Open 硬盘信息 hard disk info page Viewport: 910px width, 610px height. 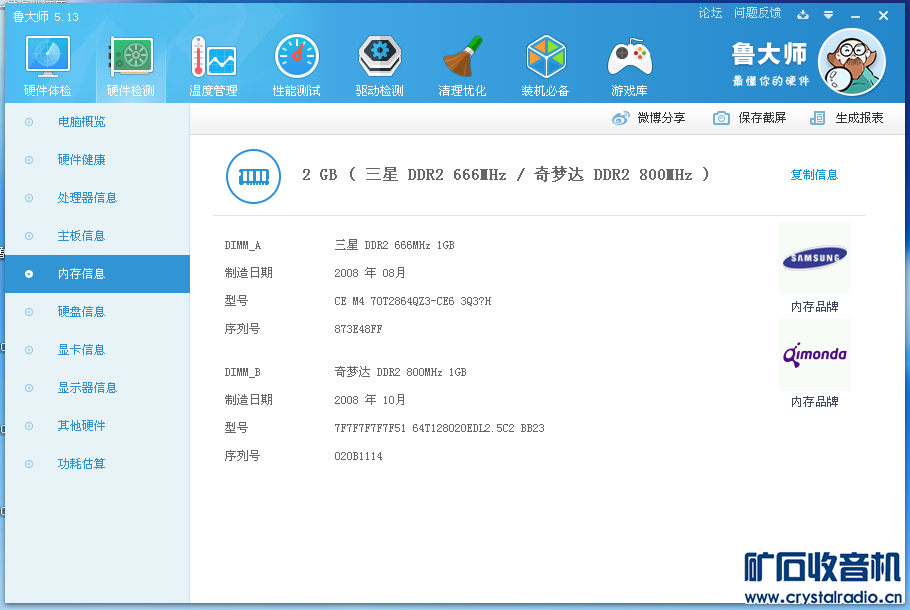[x=81, y=312]
